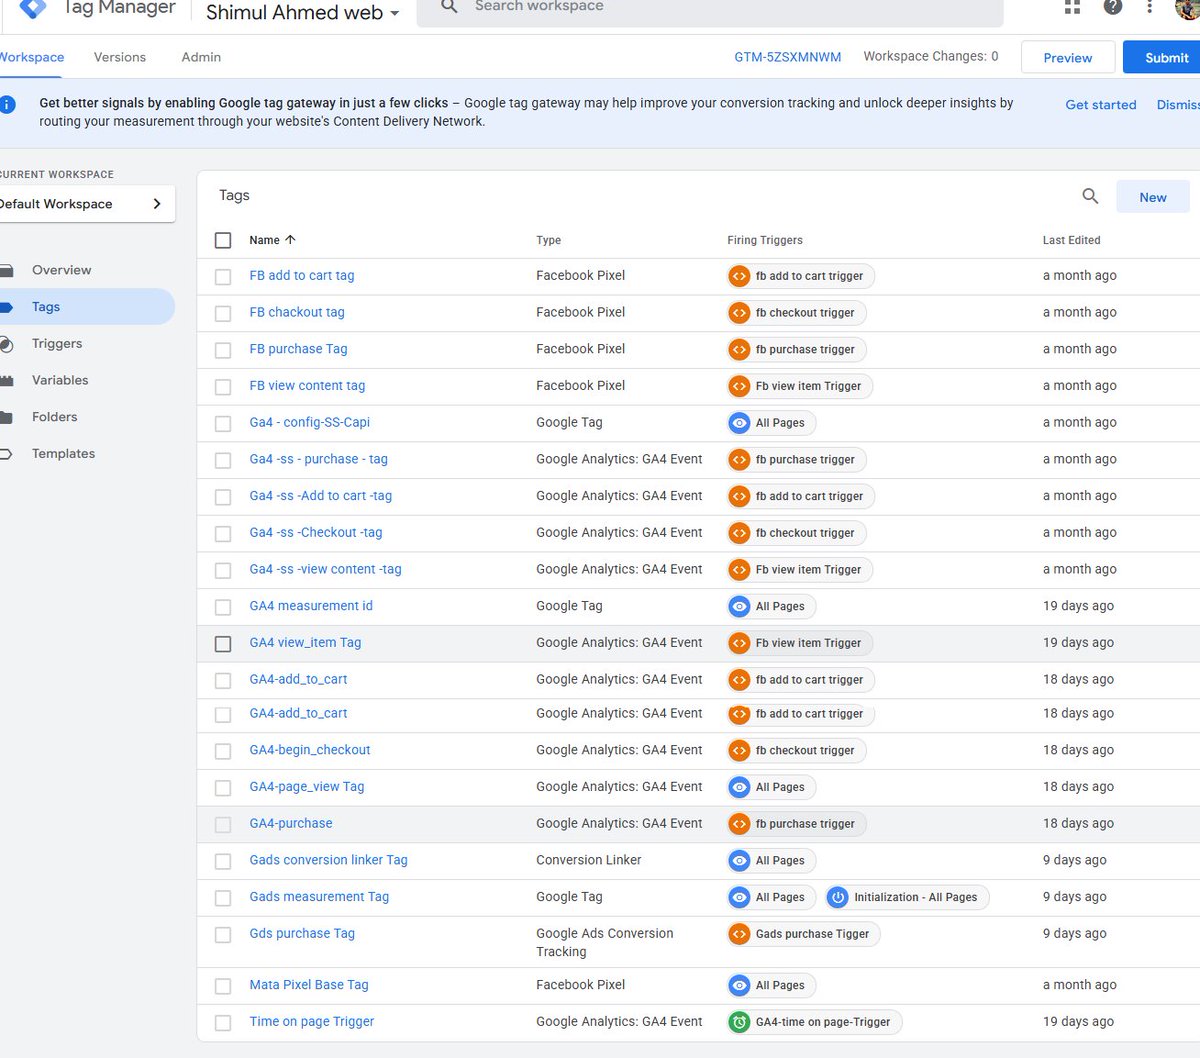The width and height of the screenshot is (1200, 1058).
Task: Switch to the Workspace tab
Action: pyautogui.click(x=31, y=57)
